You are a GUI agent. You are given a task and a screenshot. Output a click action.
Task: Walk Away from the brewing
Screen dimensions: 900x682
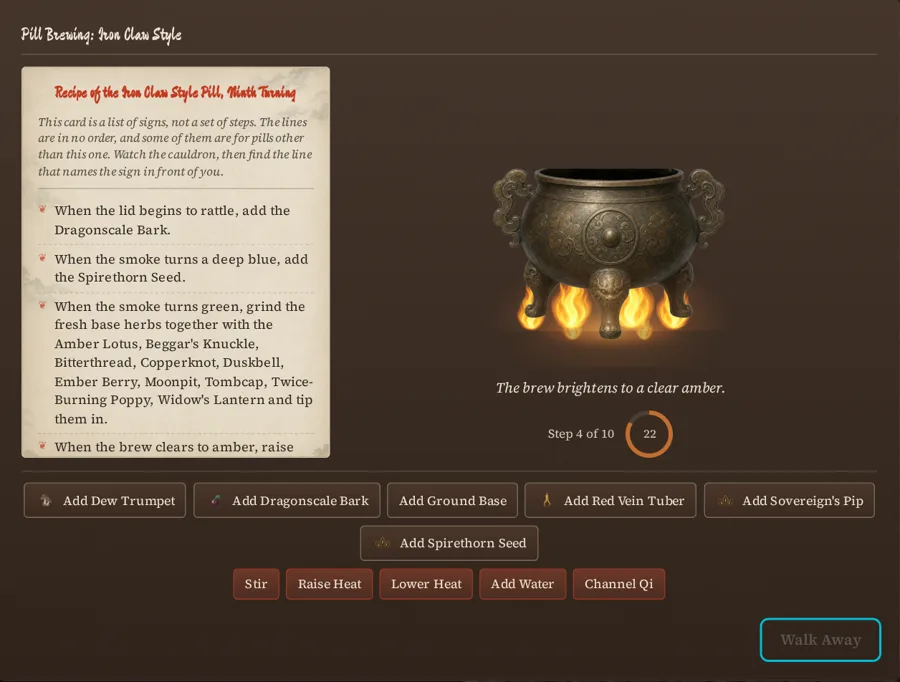click(820, 640)
